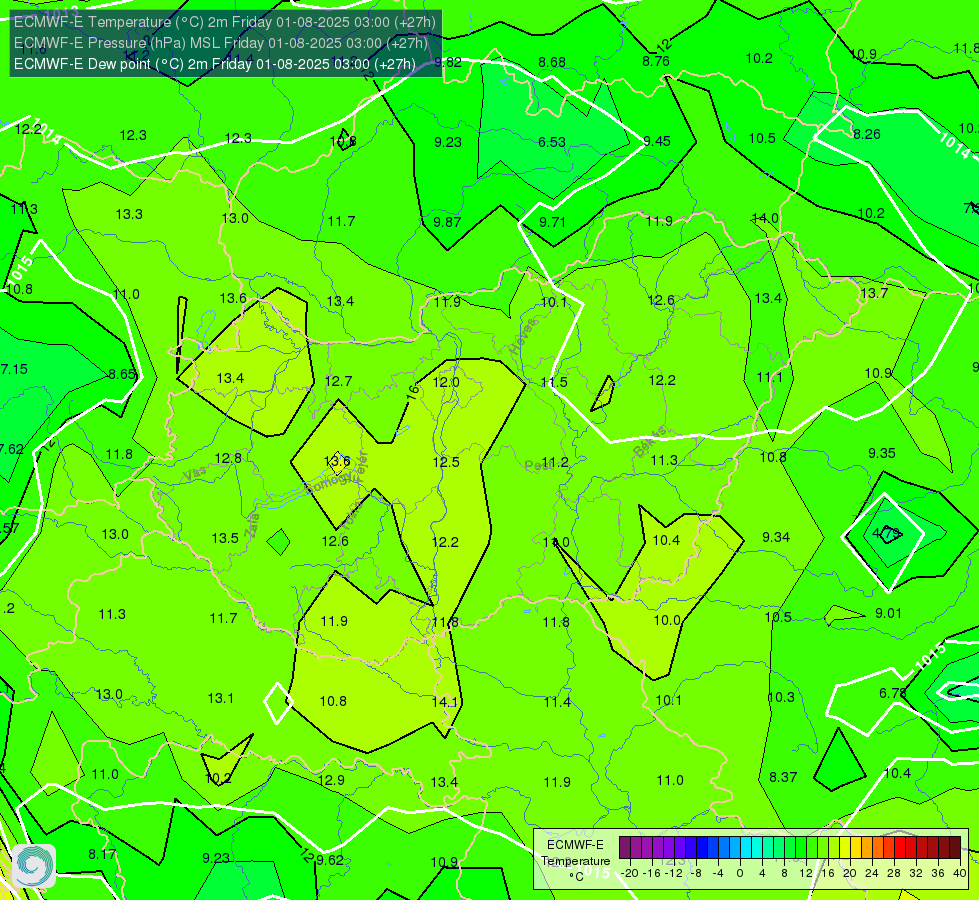Click the Heves county label

click(524, 336)
